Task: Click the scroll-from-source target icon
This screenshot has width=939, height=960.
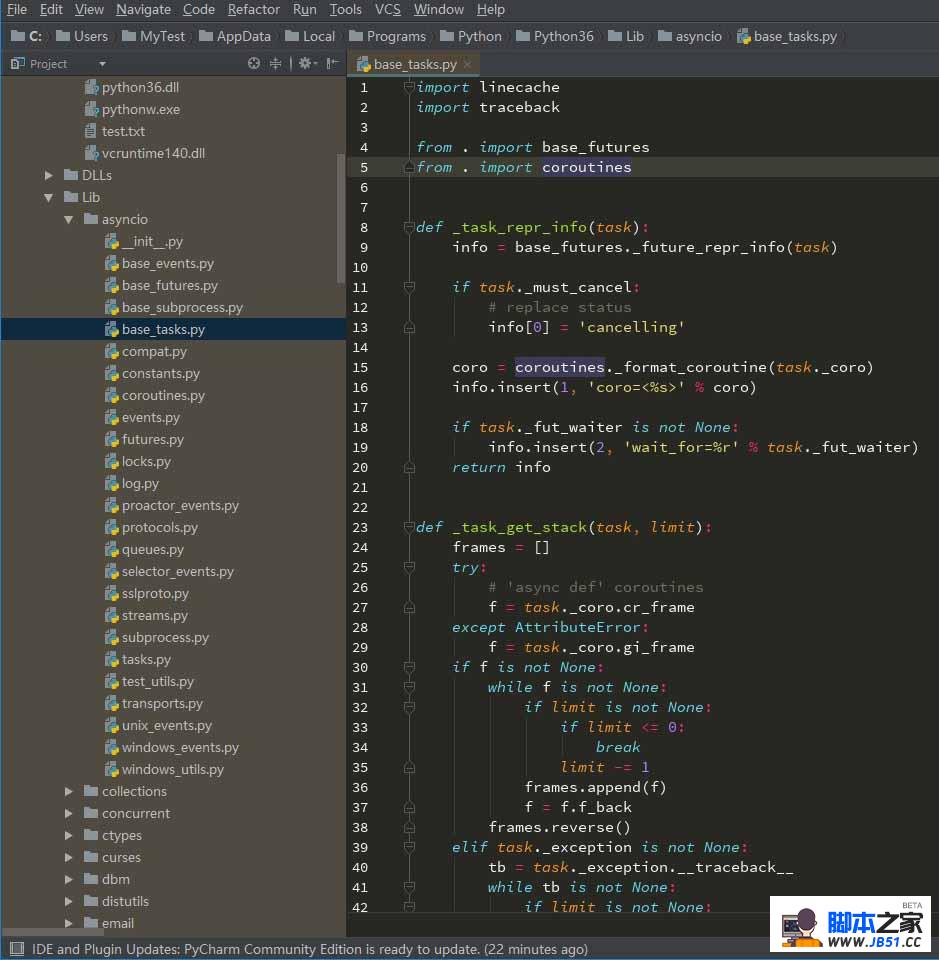Action: tap(253, 63)
